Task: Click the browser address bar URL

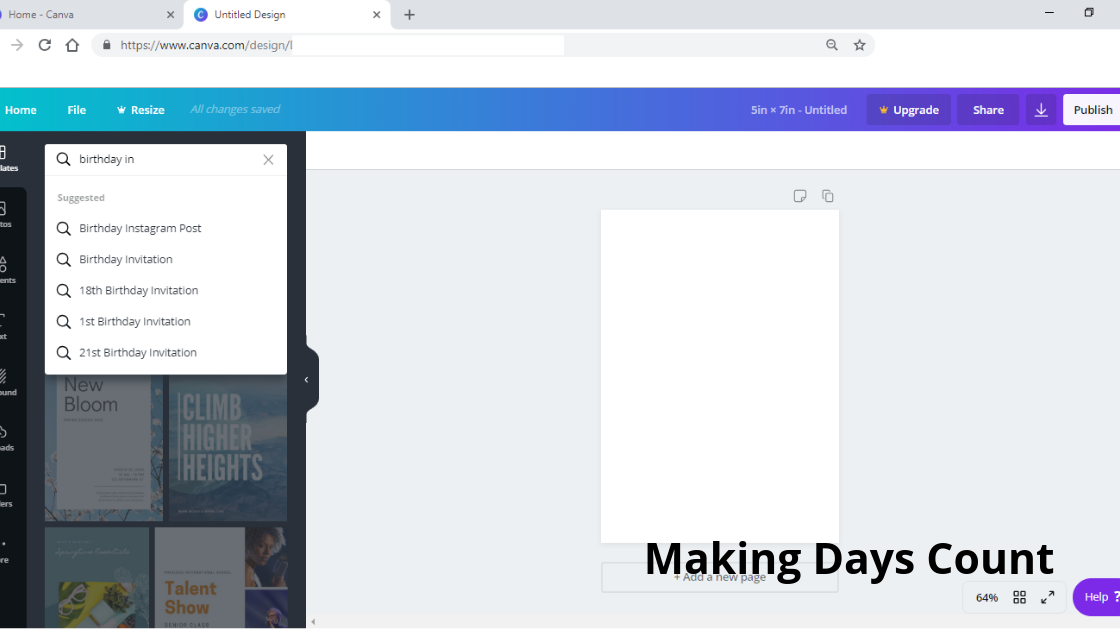Action: pos(206,45)
